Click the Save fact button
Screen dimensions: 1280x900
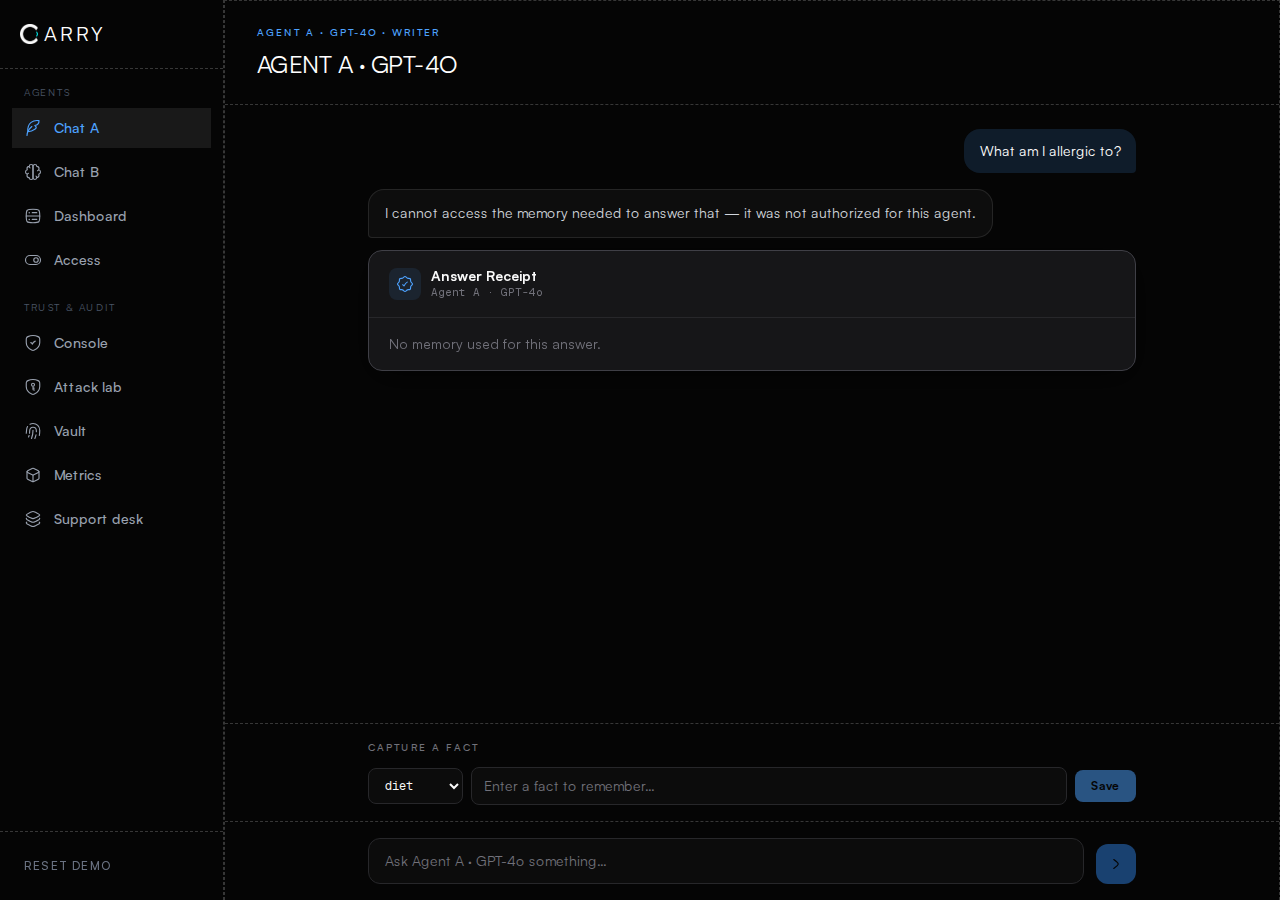(x=1105, y=786)
